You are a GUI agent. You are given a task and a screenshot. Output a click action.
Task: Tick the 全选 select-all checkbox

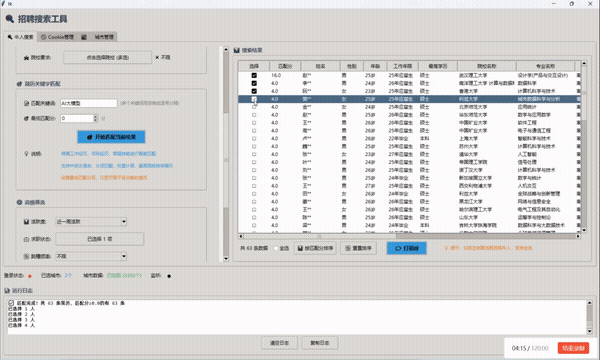pyautogui.click(x=276, y=248)
